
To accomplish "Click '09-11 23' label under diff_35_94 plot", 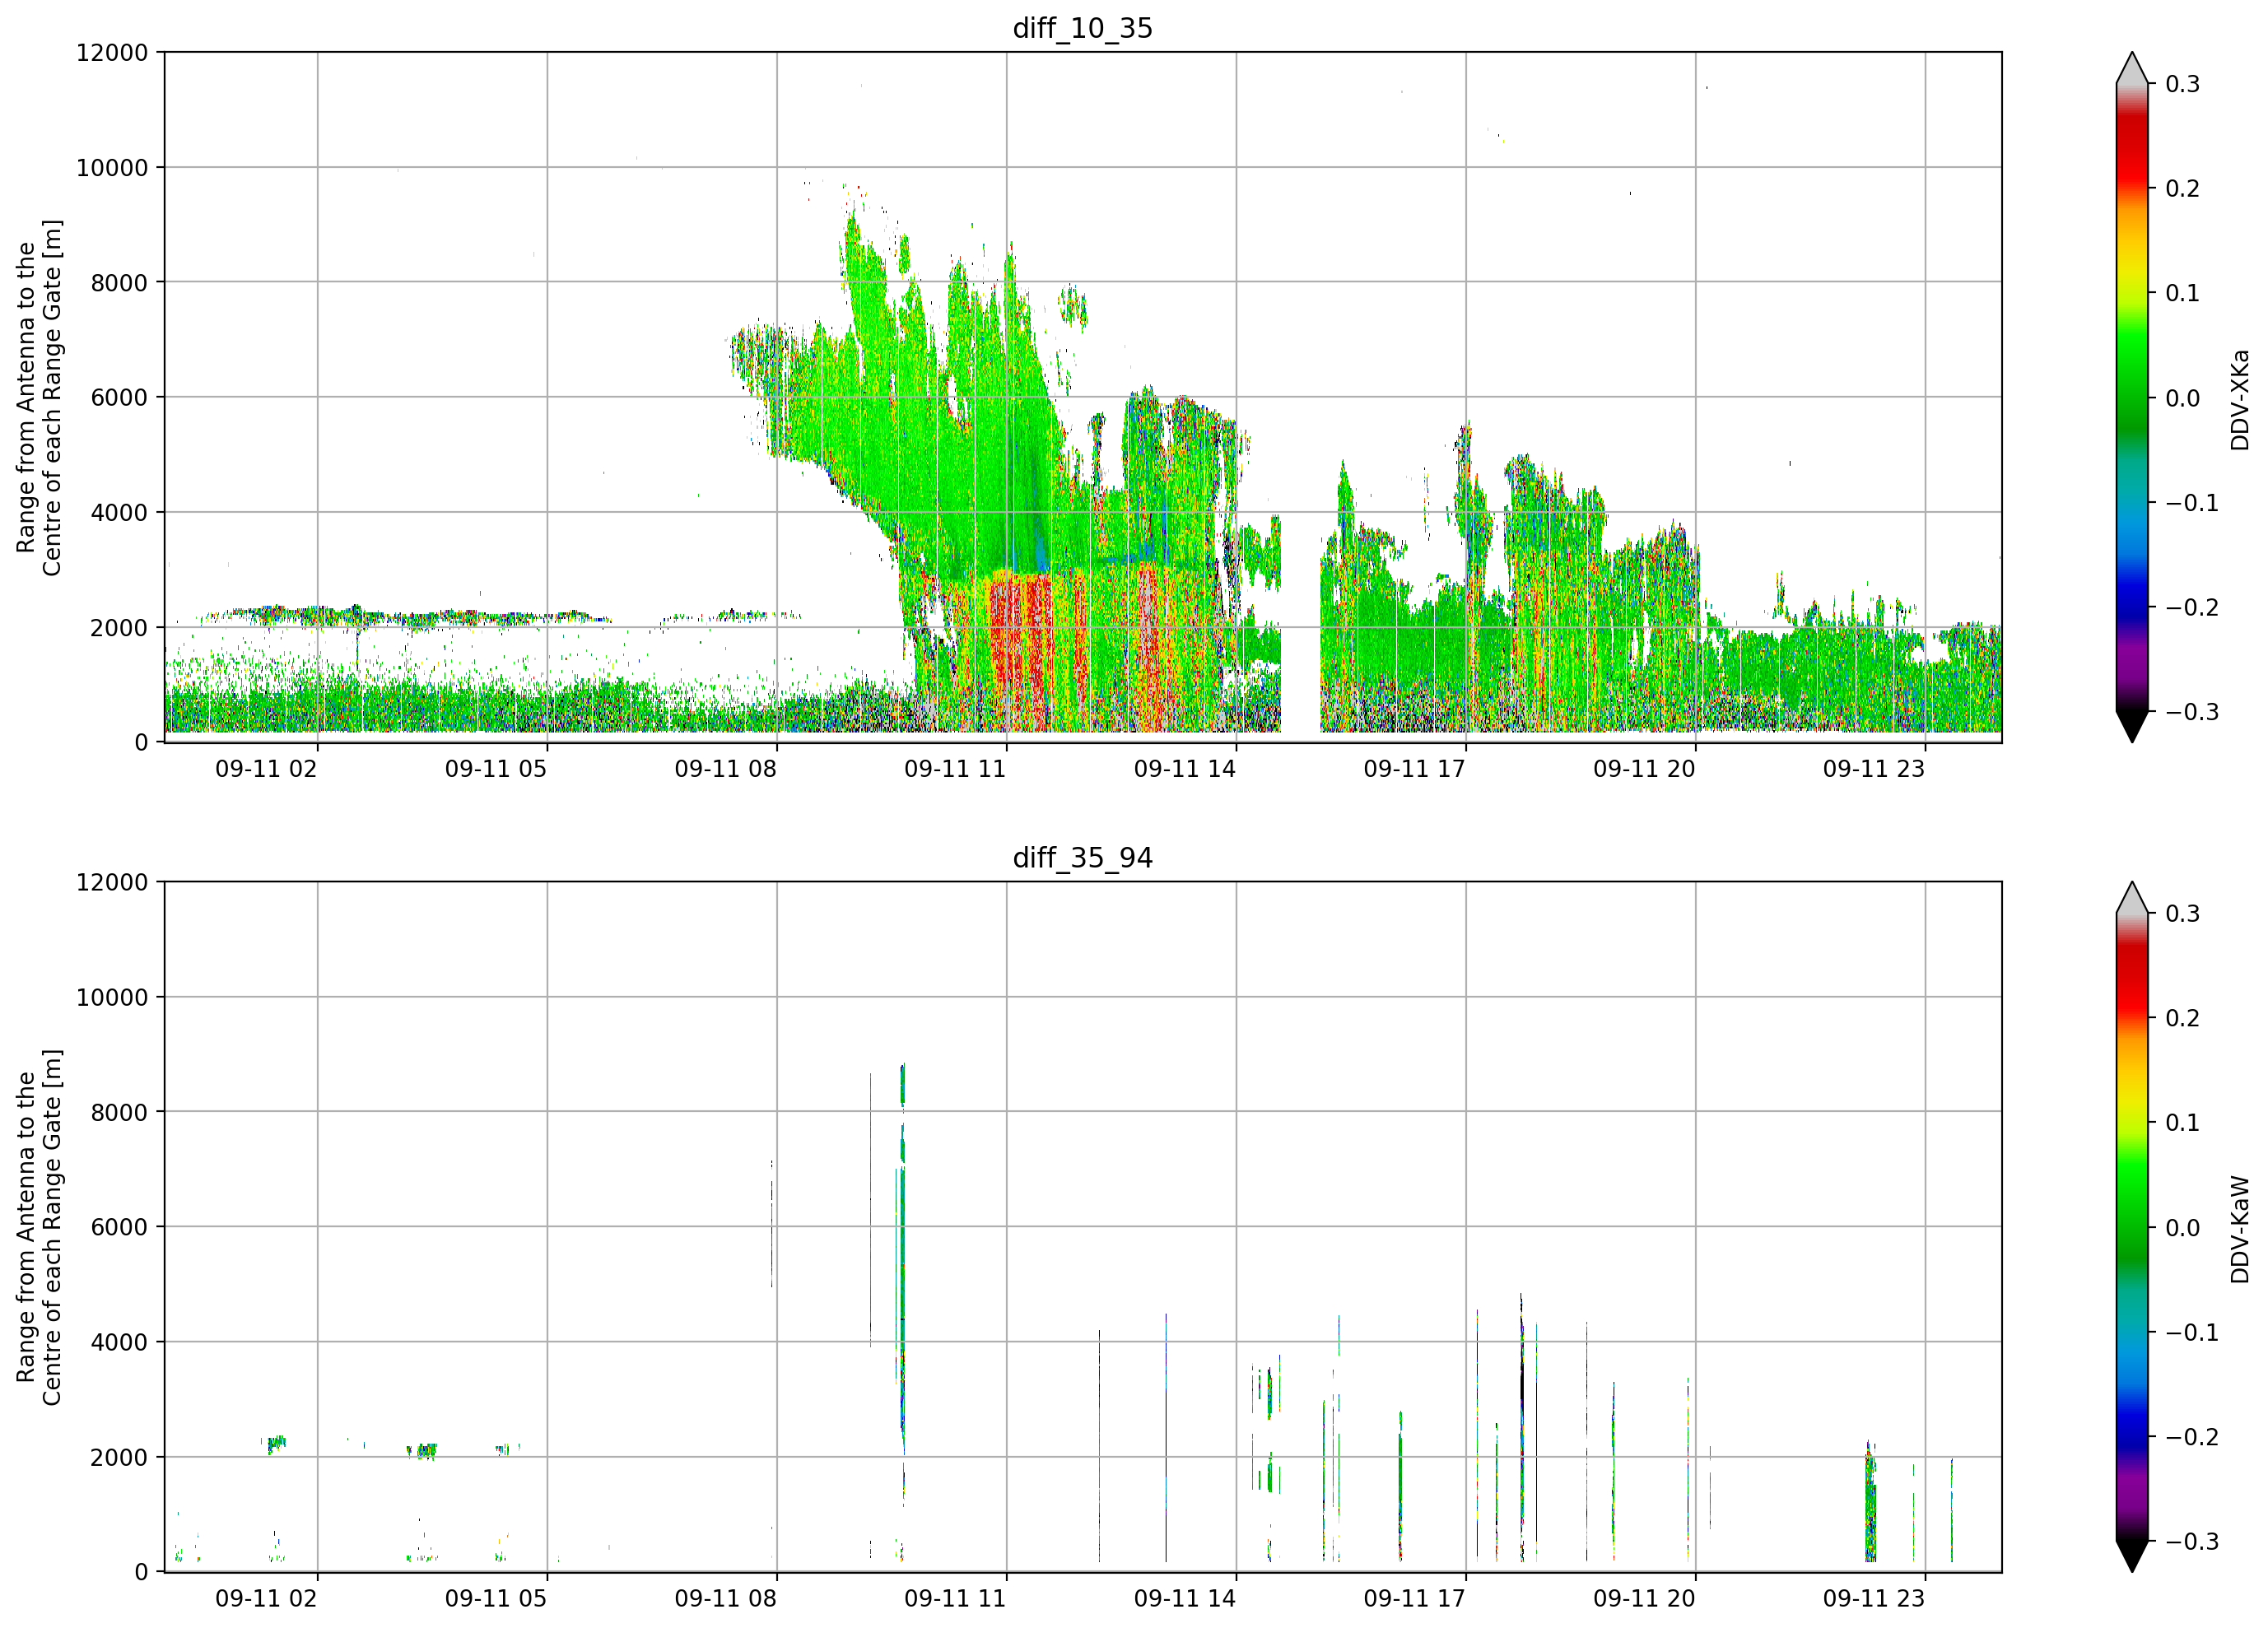I will click(x=1874, y=1598).
